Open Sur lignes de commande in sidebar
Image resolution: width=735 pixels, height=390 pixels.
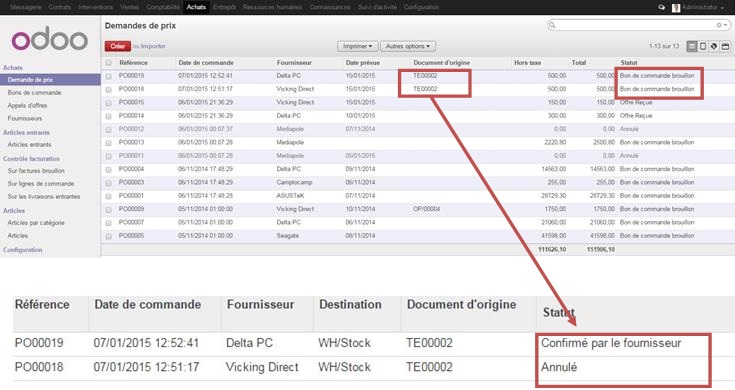click(41, 184)
